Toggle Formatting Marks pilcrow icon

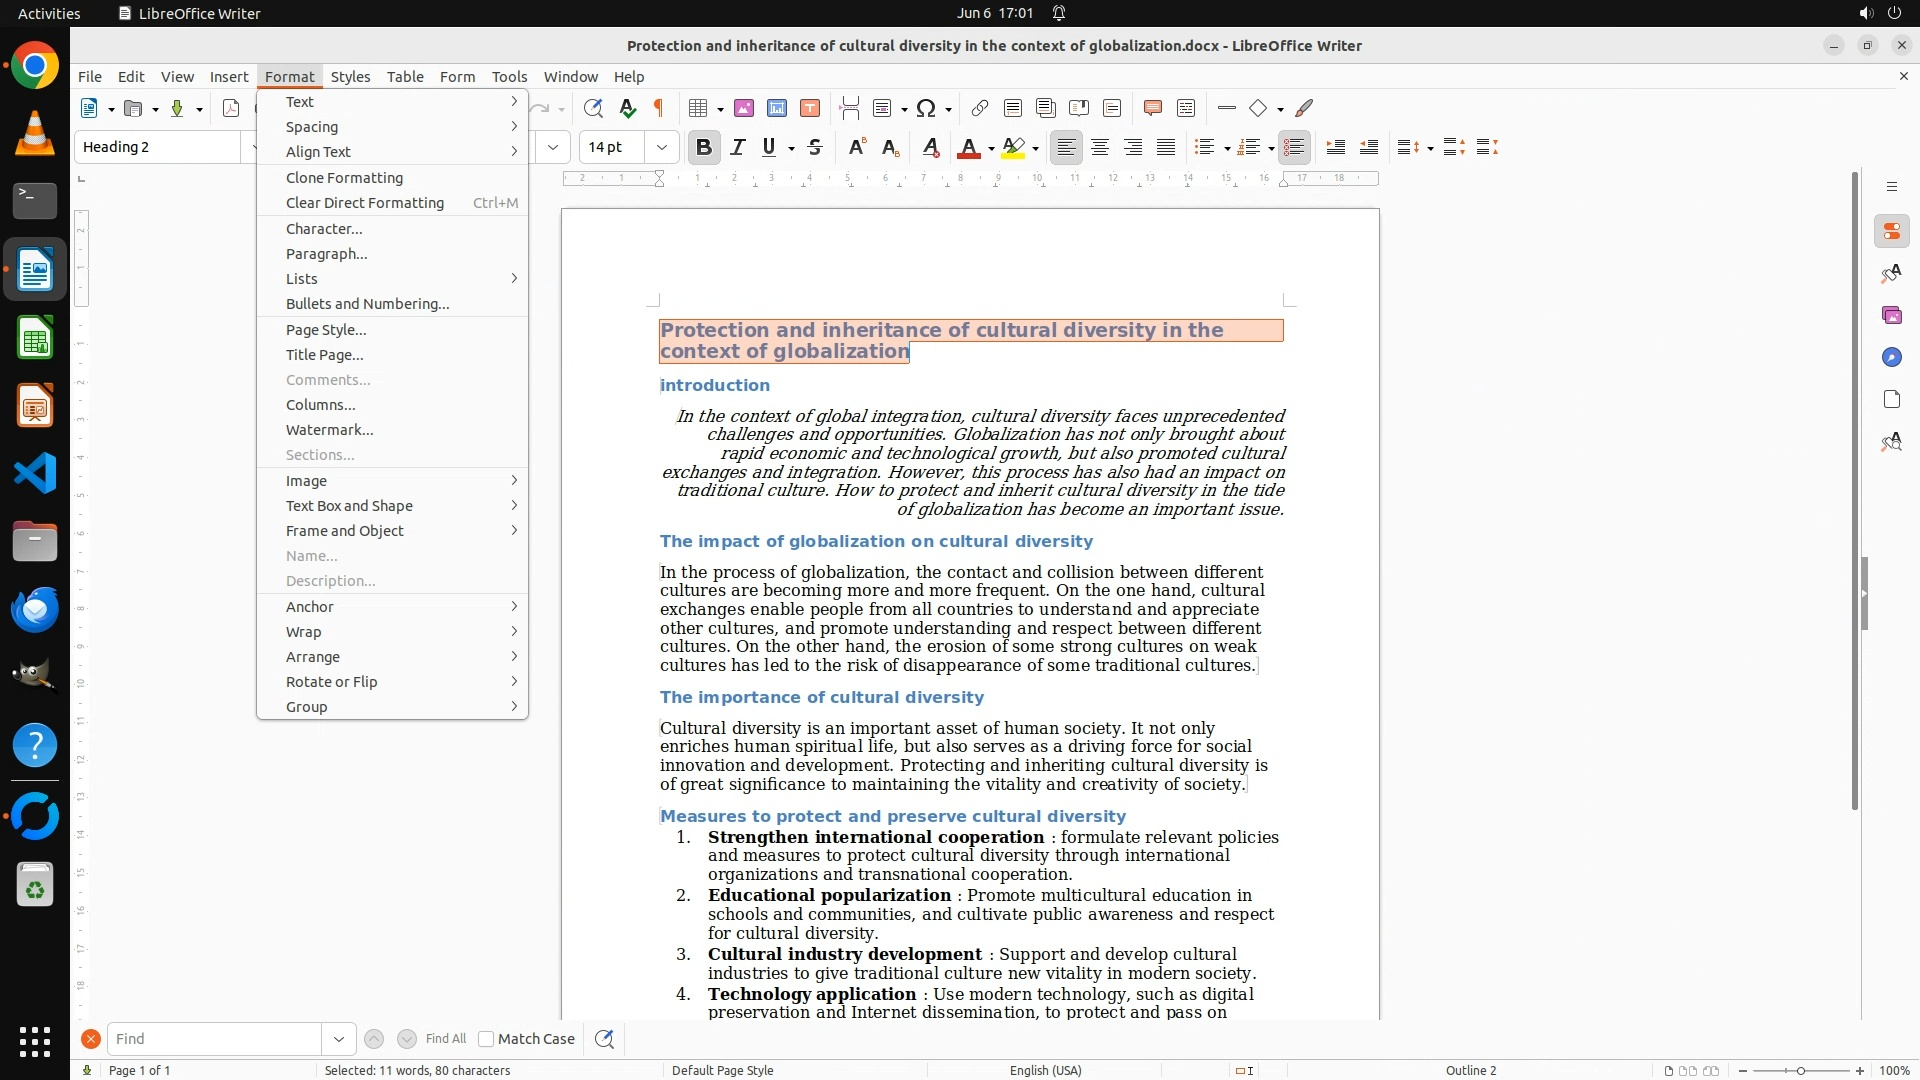(659, 108)
